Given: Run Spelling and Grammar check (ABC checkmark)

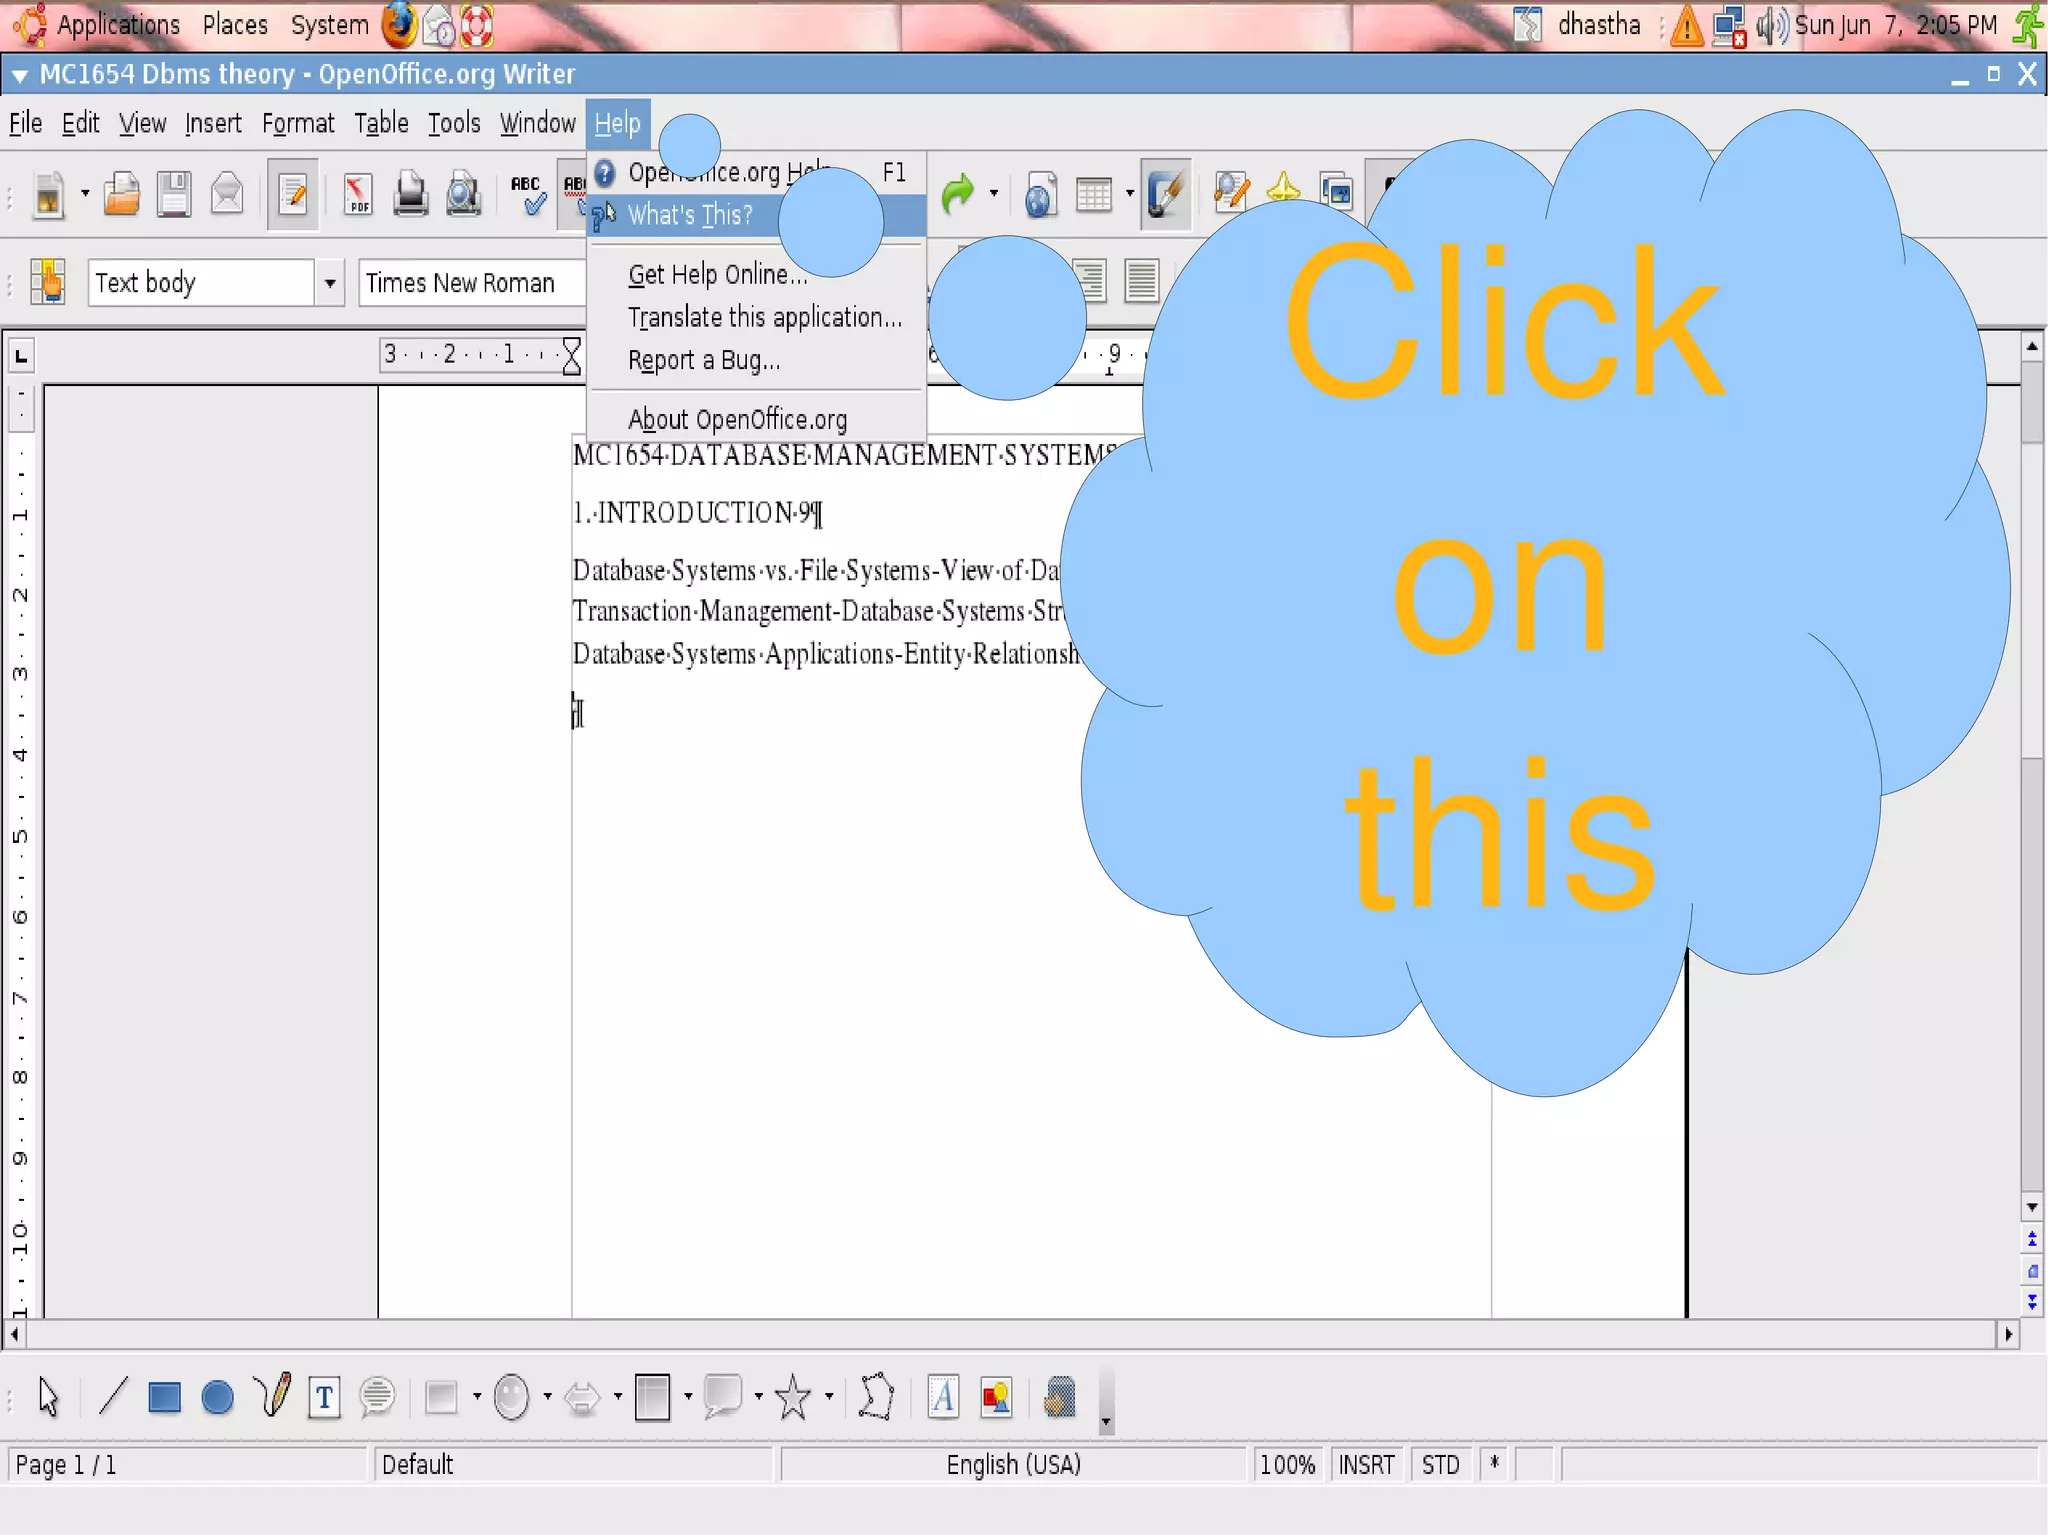Looking at the screenshot, I should [x=528, y=194].
